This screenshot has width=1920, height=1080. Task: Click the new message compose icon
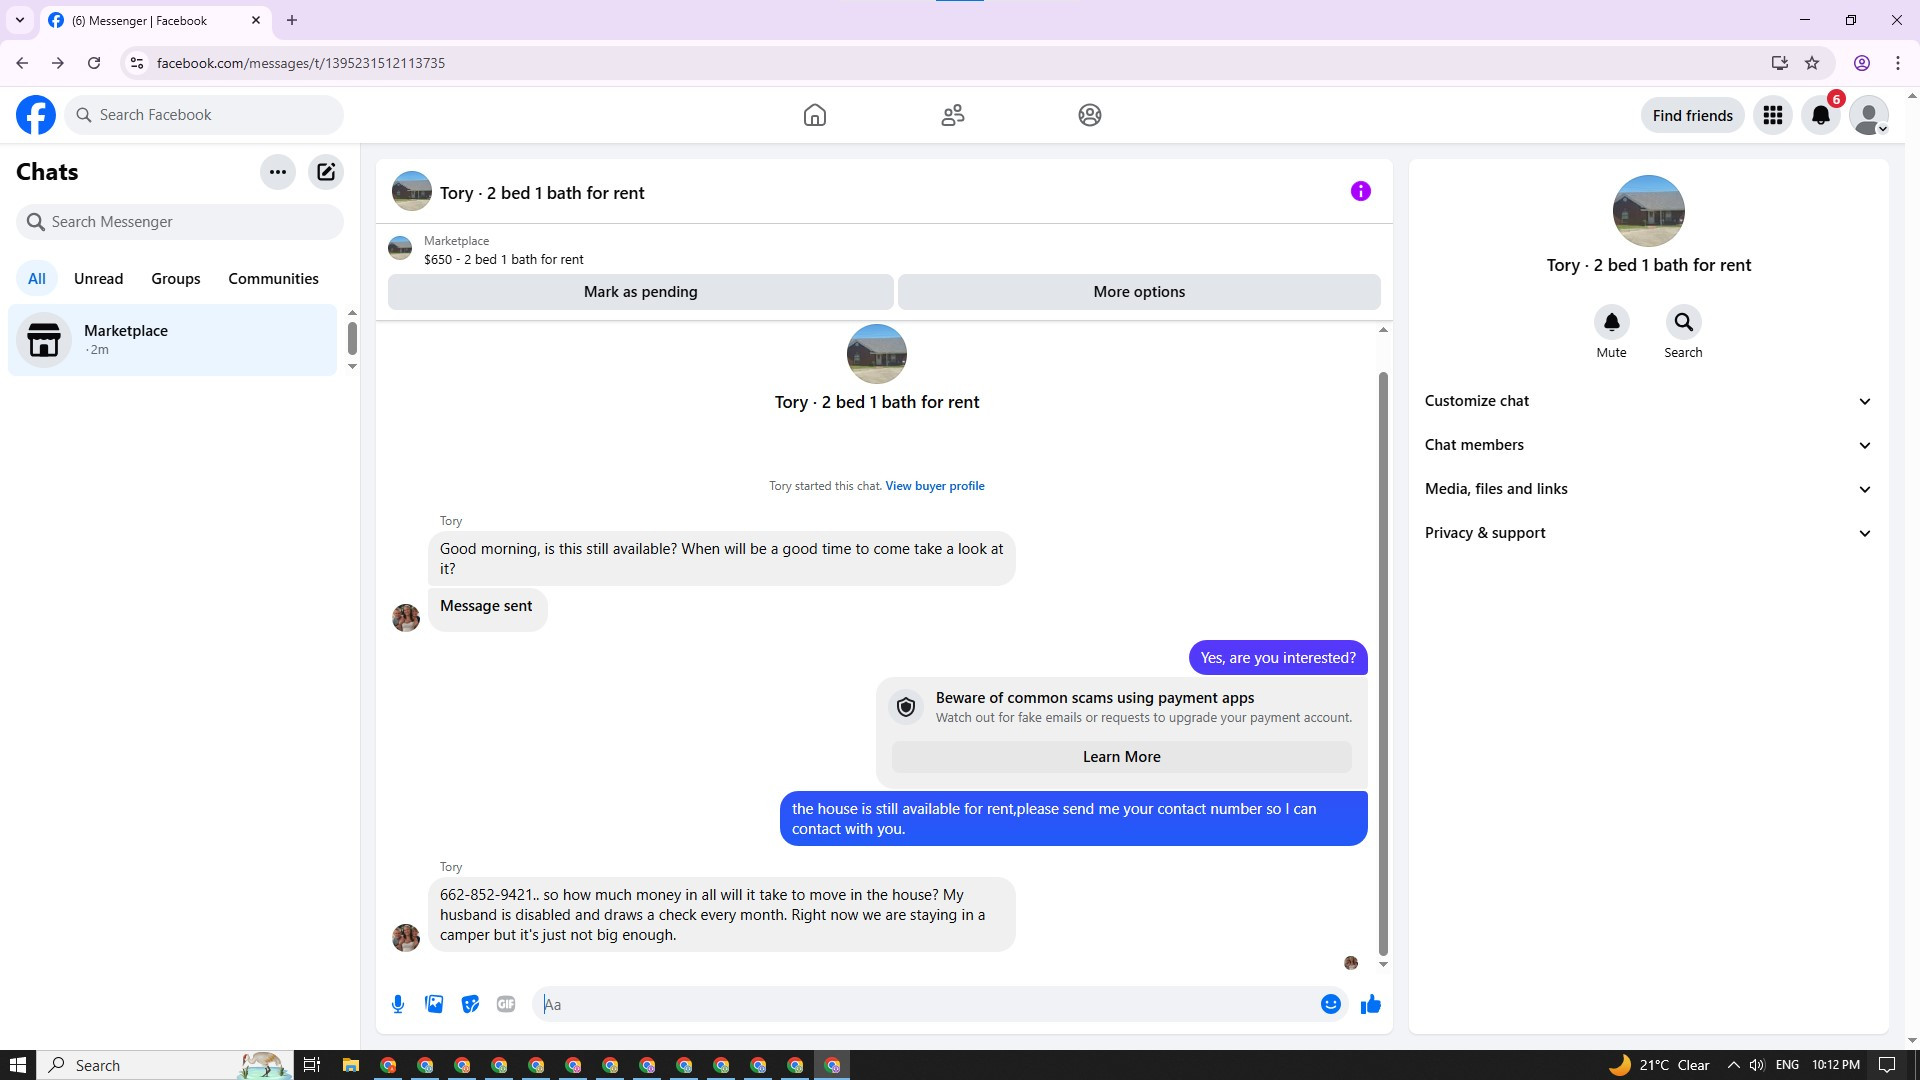[x=326, y=172]
